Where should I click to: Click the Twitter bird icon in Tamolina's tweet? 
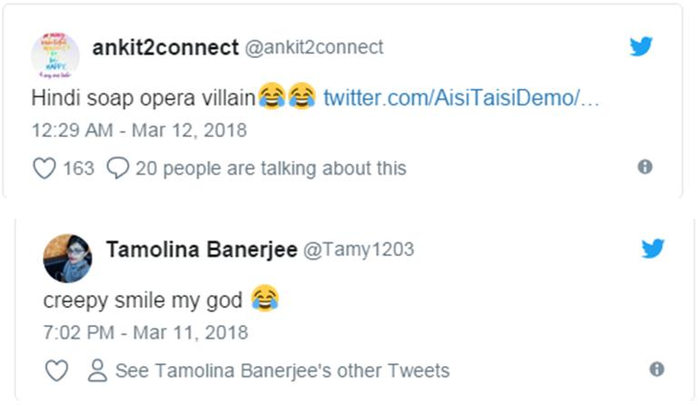[653, 248]
